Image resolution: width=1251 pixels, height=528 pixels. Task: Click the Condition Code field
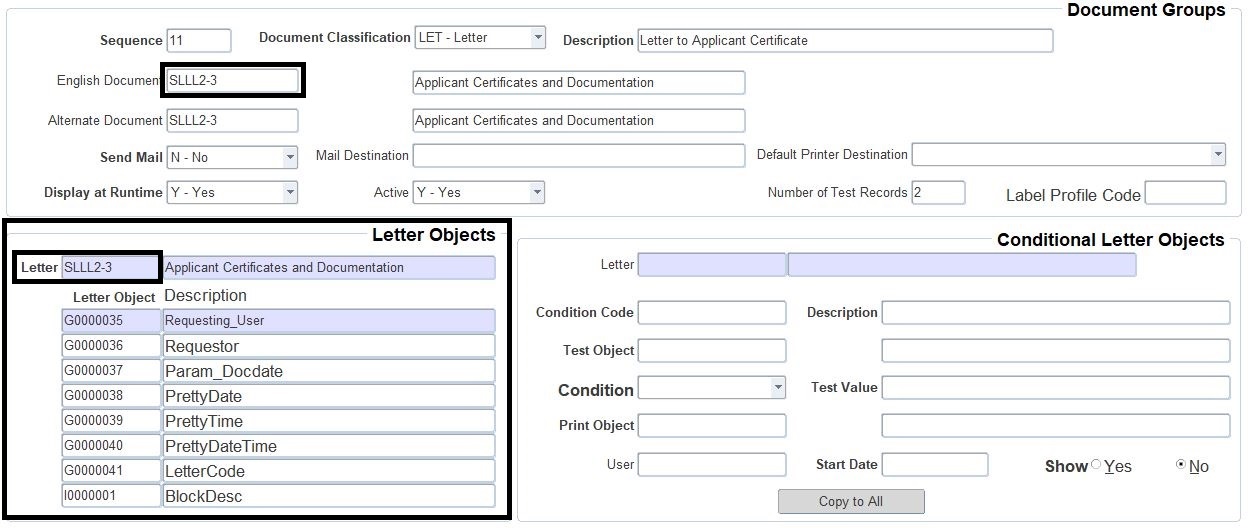click(x=711, y=313)
